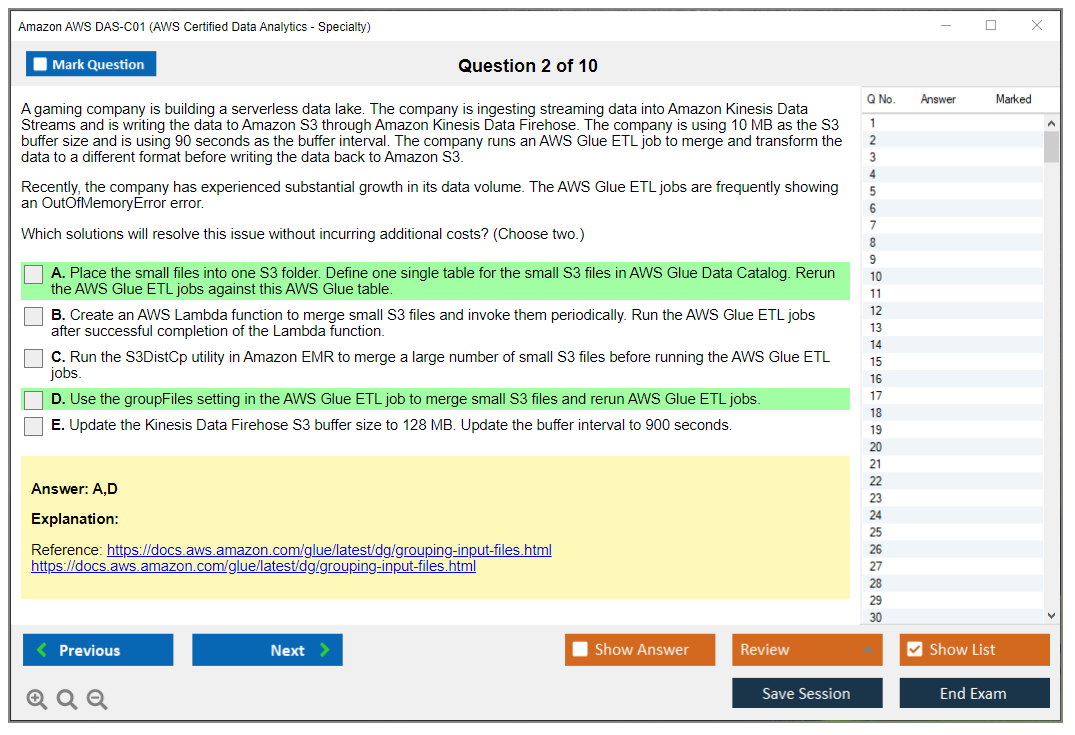Check the box for answer D
The height and width of the screenshot is (735, 1075).
pyautogui.click(x=34, y=400)
